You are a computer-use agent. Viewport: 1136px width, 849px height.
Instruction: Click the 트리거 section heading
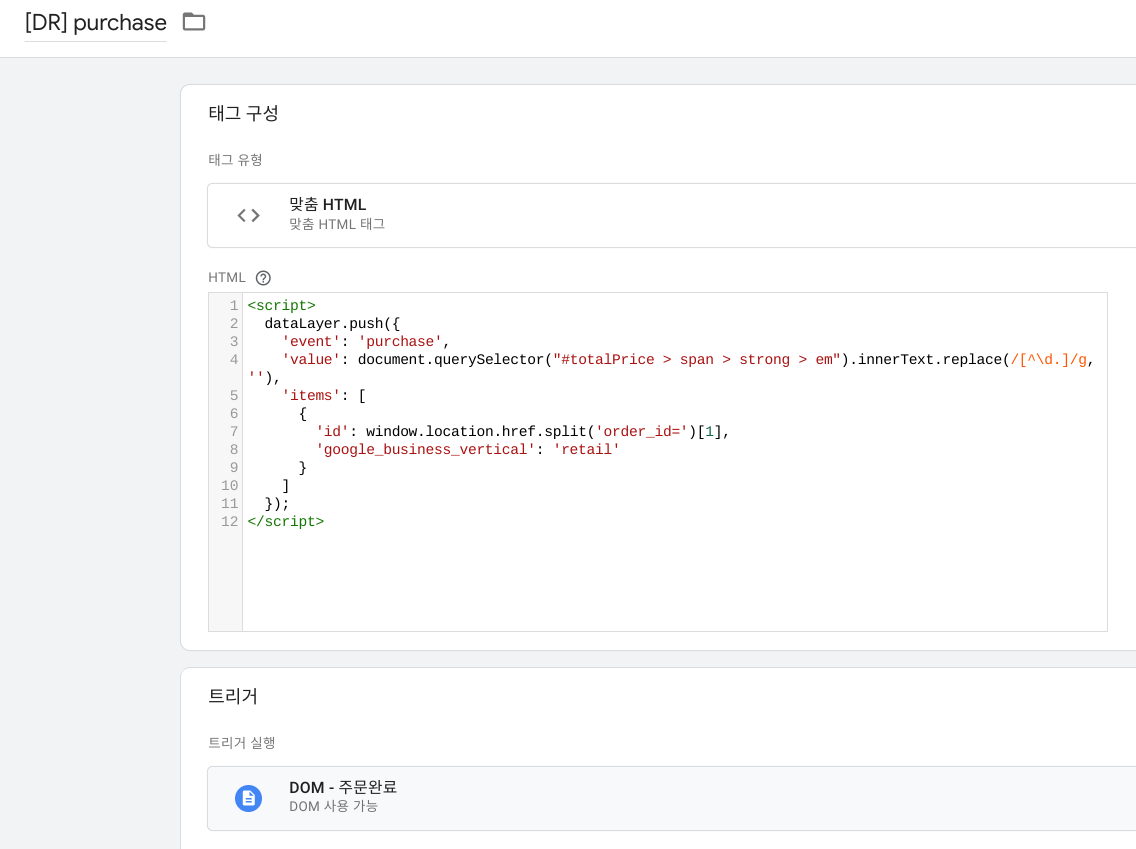233,696
